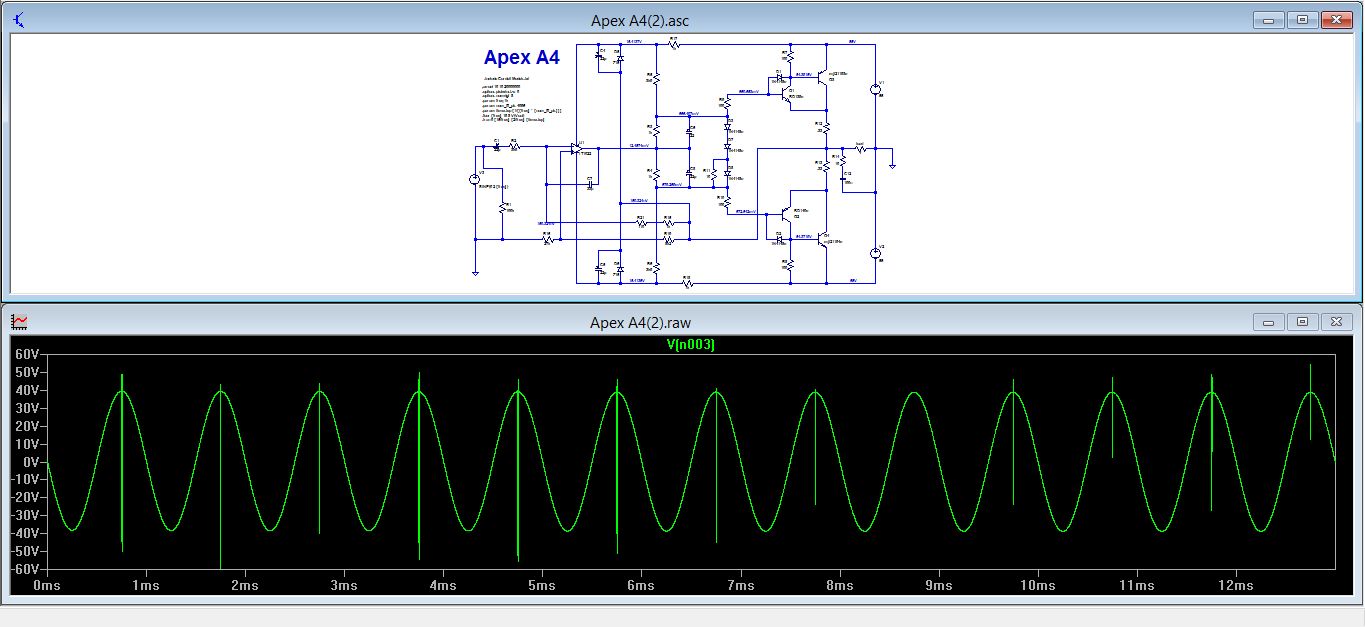
Task: Click the waveform window icon beside Apex A4(2).raw
Action: (20, 321)
